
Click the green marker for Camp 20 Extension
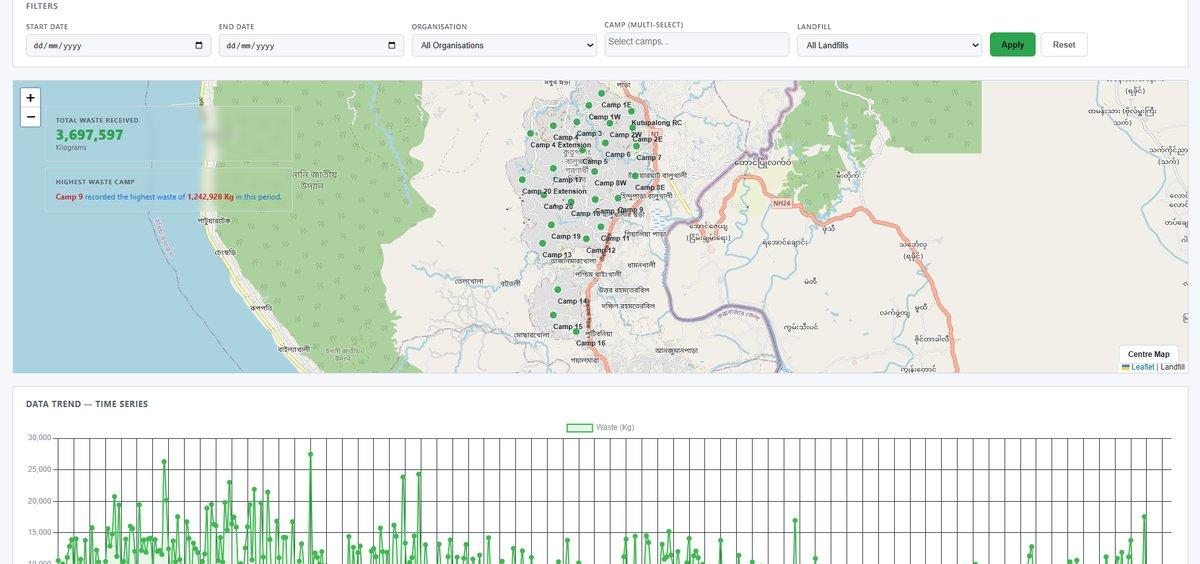click(x=522, y=179)
